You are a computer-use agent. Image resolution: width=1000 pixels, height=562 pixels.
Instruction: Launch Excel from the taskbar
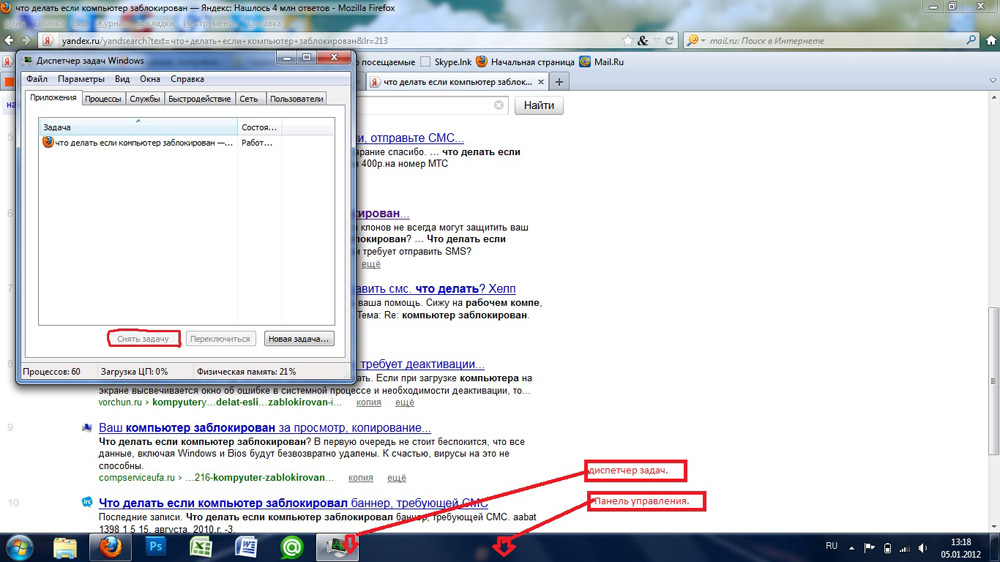click(201, 547)
